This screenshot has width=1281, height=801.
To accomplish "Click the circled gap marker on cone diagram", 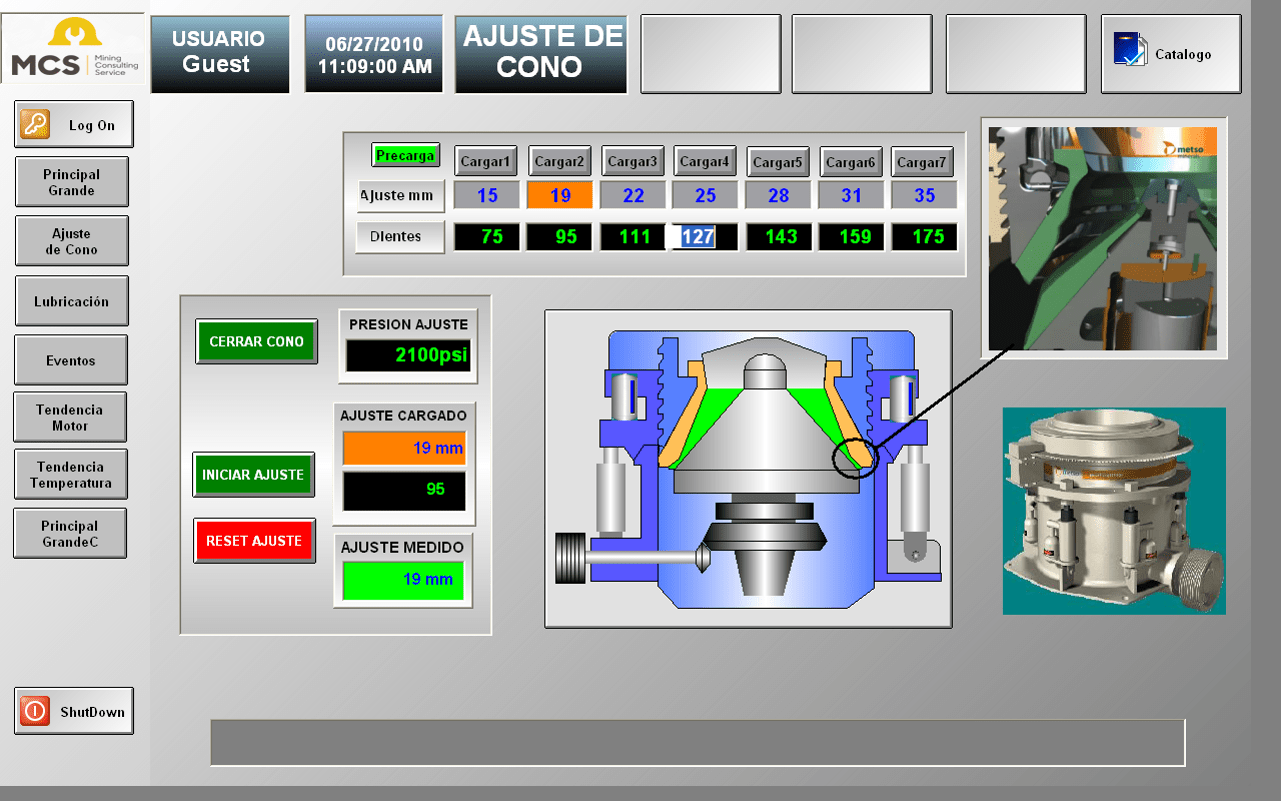I will tap(855, 457).
